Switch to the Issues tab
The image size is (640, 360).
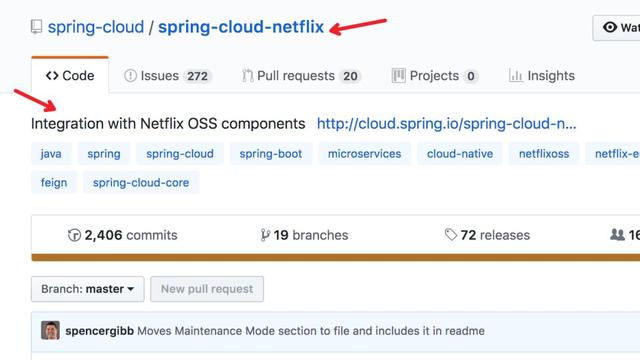167,76
